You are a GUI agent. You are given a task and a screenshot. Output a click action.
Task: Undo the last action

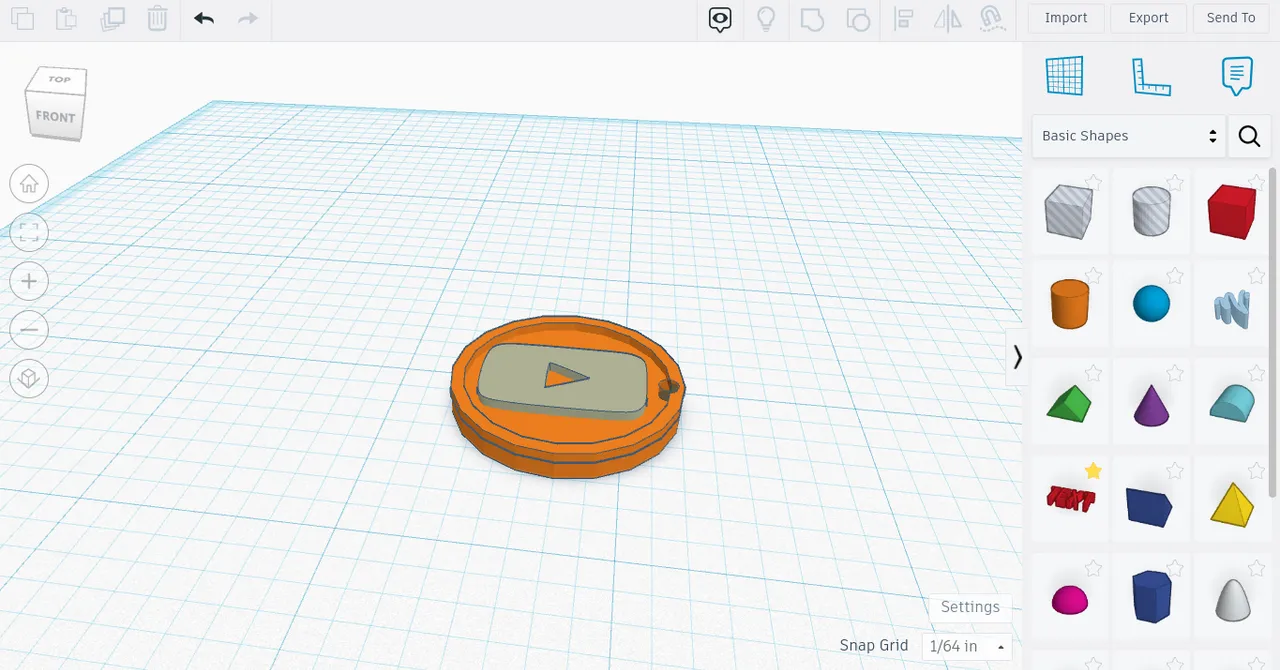click(x=204, y=18)
